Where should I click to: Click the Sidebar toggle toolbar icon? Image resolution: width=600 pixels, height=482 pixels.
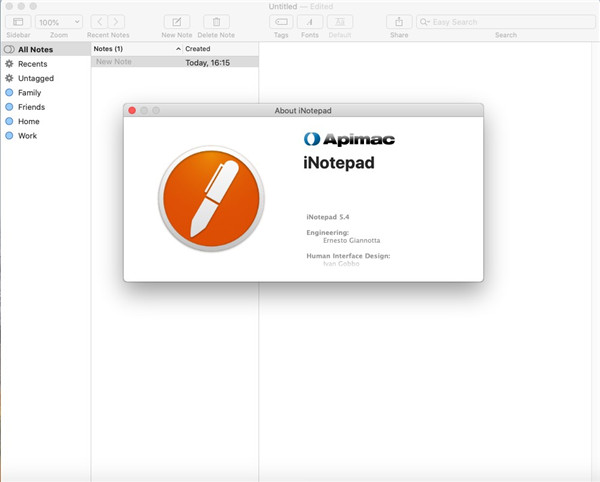click(x=18, y=21)
